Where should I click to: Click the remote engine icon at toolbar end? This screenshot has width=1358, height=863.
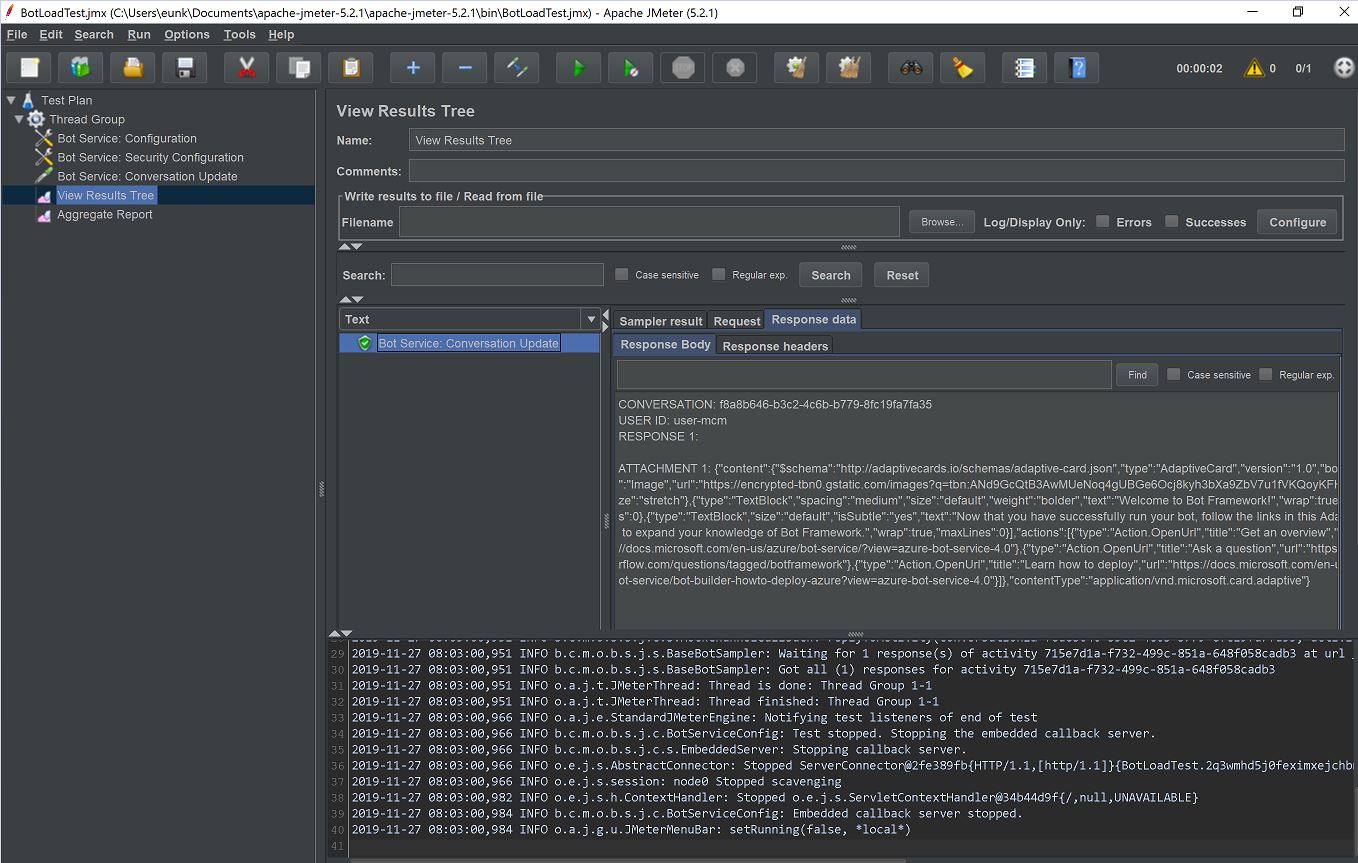click(x=1344, y=68)
